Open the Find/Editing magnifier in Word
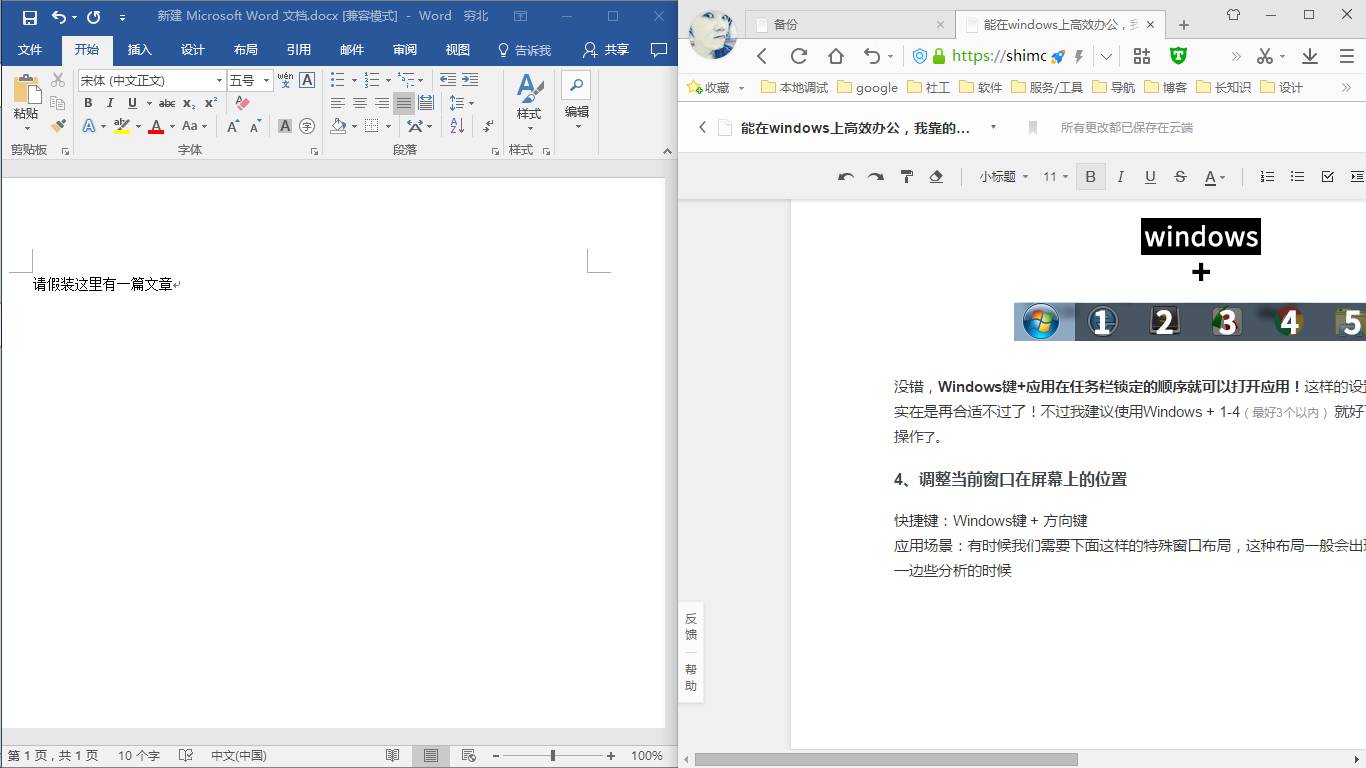 [x=576, y=86]
